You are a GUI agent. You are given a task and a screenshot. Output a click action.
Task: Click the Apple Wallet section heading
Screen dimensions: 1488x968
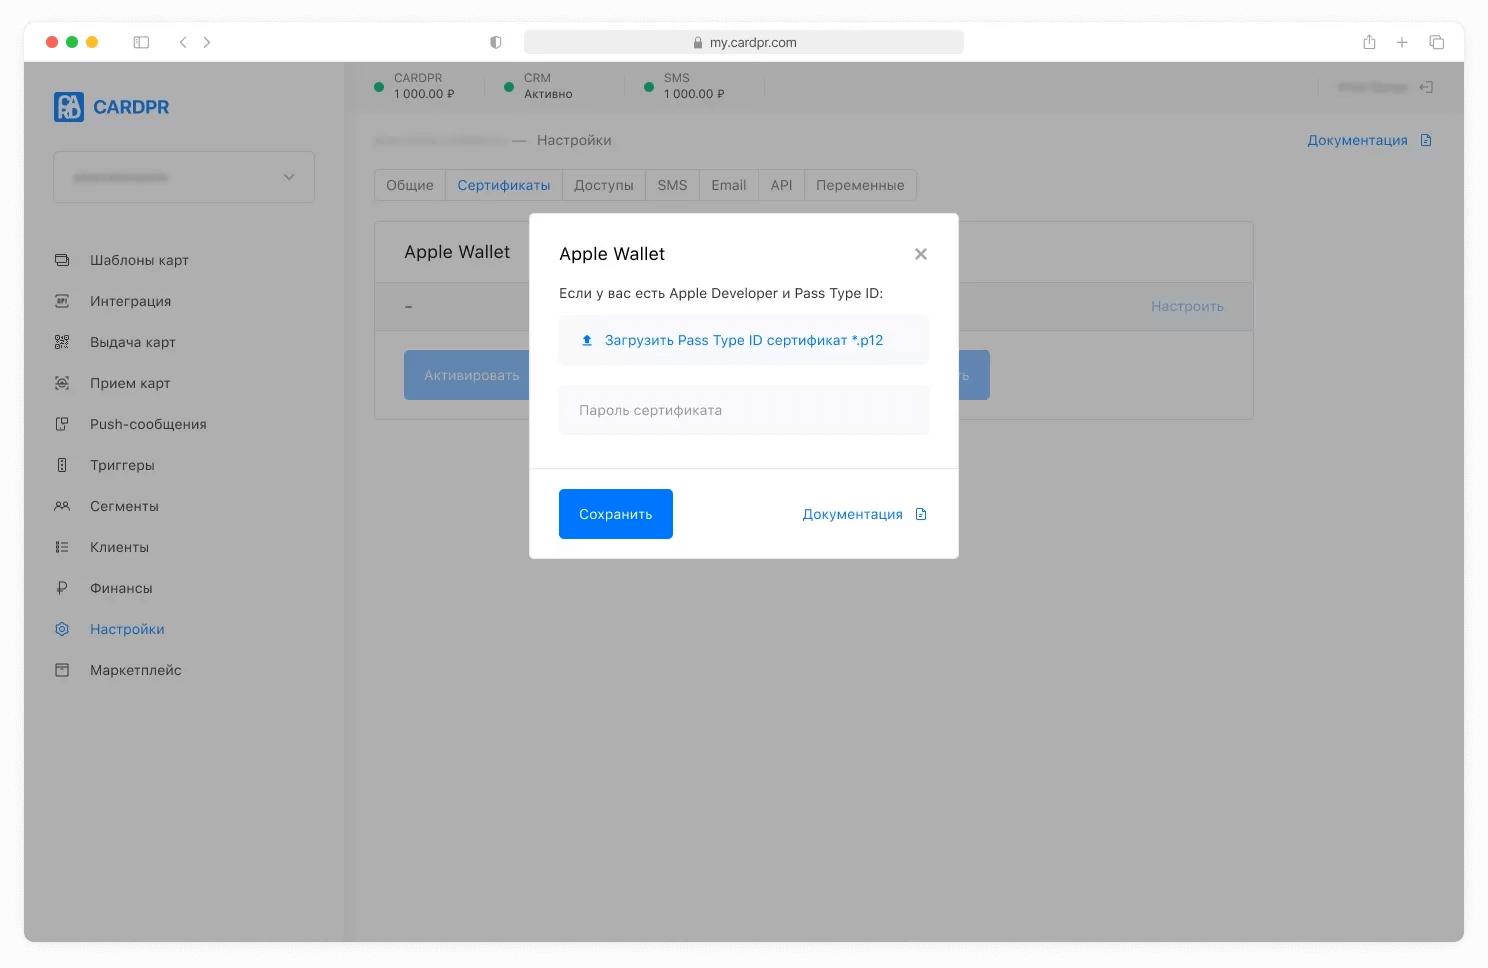pyautogui.click(x=457, y=252)
